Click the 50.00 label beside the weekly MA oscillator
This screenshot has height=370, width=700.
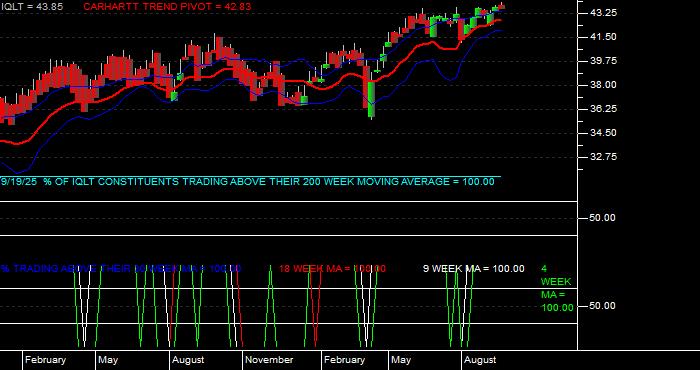point(603,306)
